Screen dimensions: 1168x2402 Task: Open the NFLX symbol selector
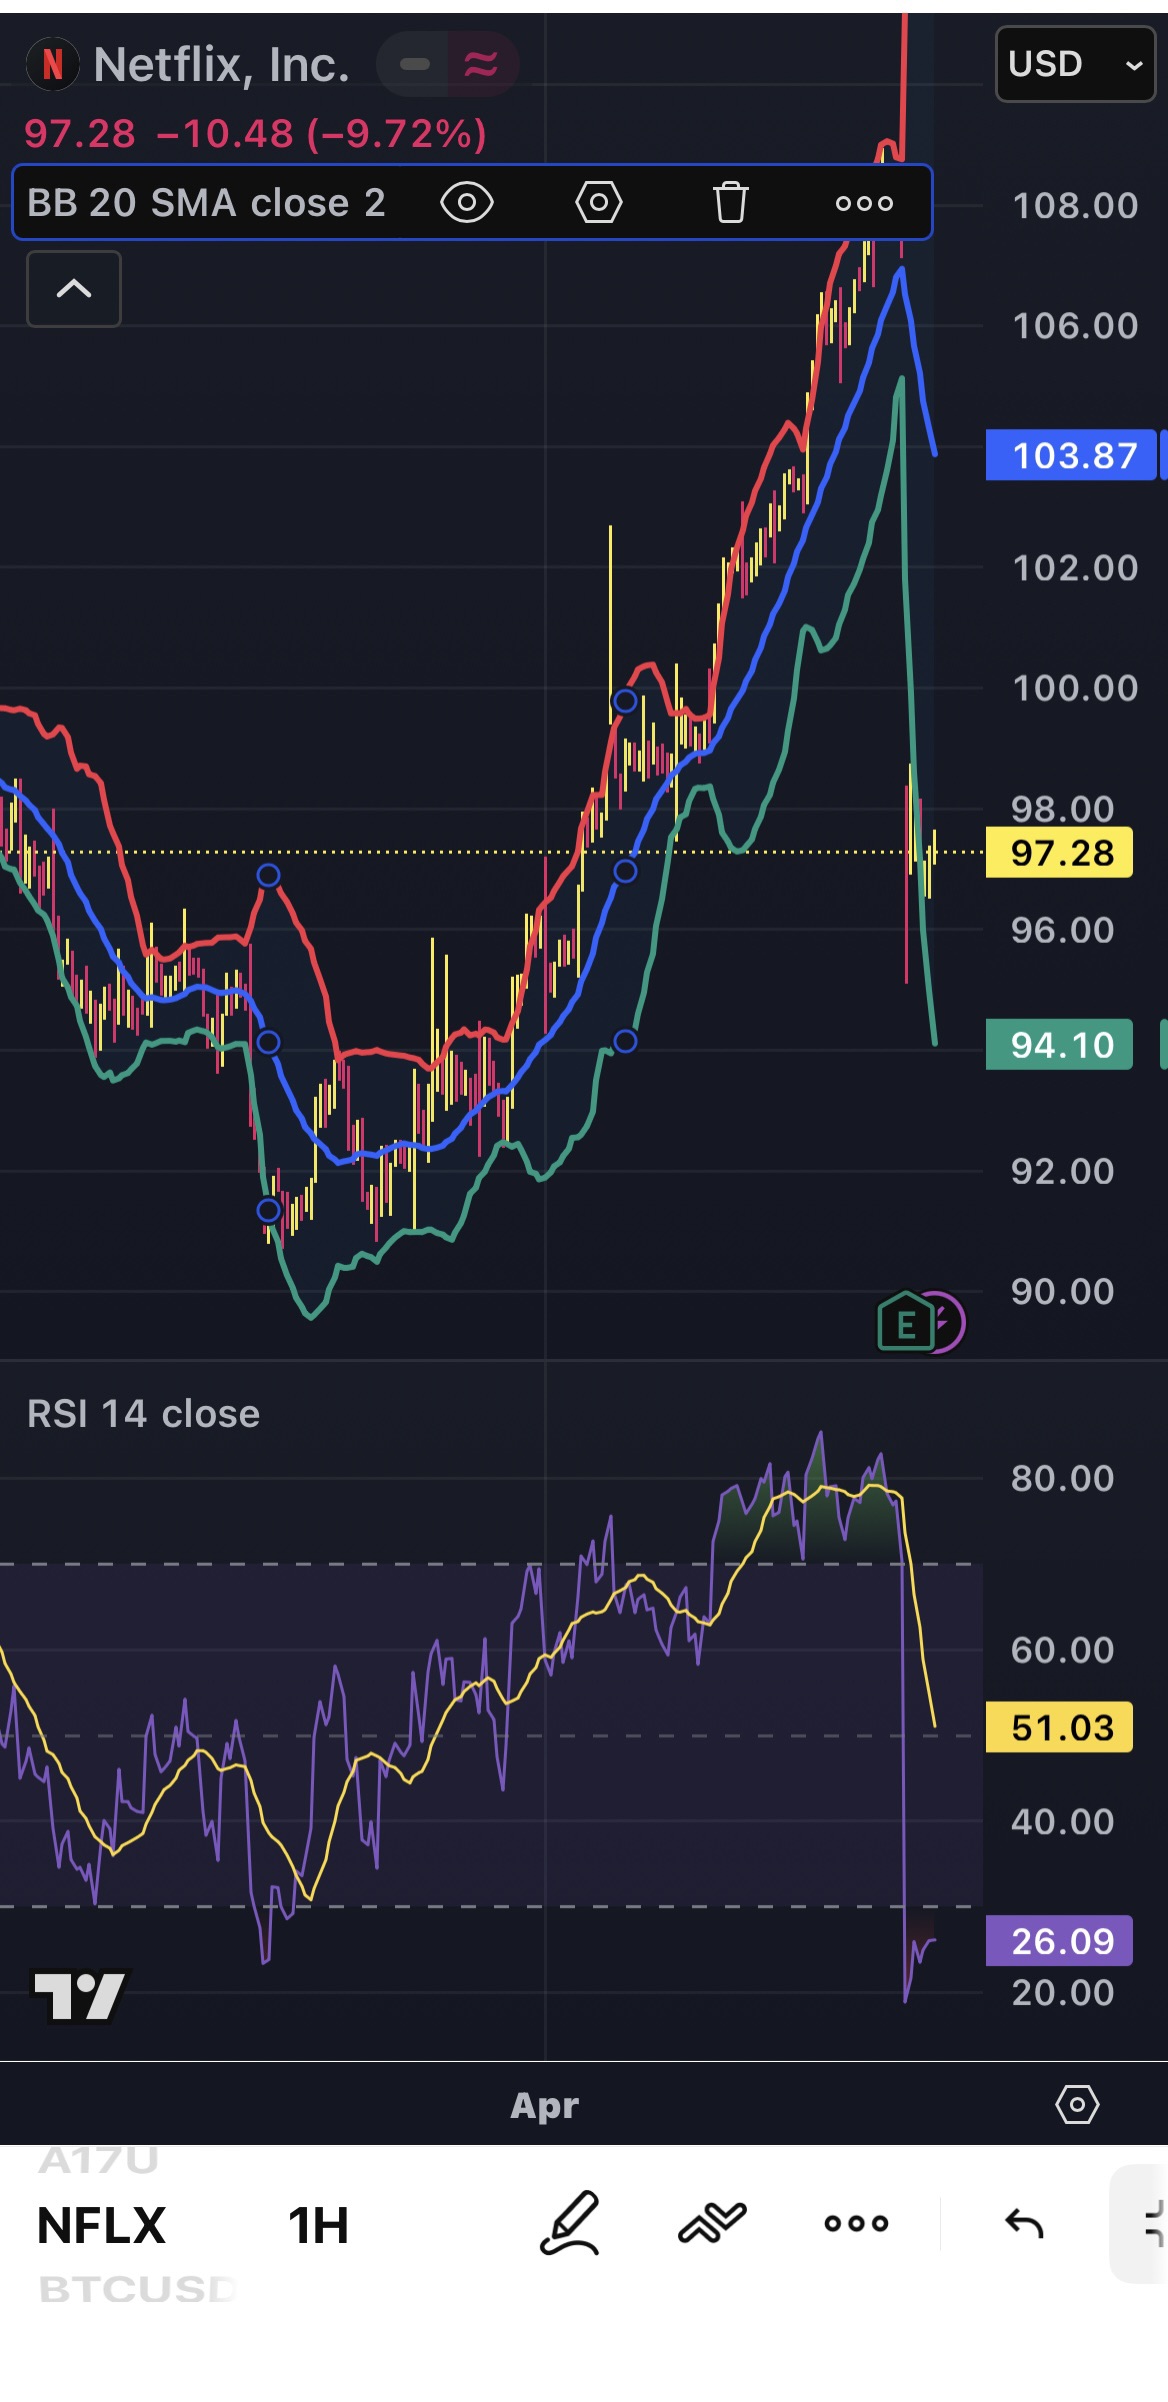click(x=101, y=2226)
